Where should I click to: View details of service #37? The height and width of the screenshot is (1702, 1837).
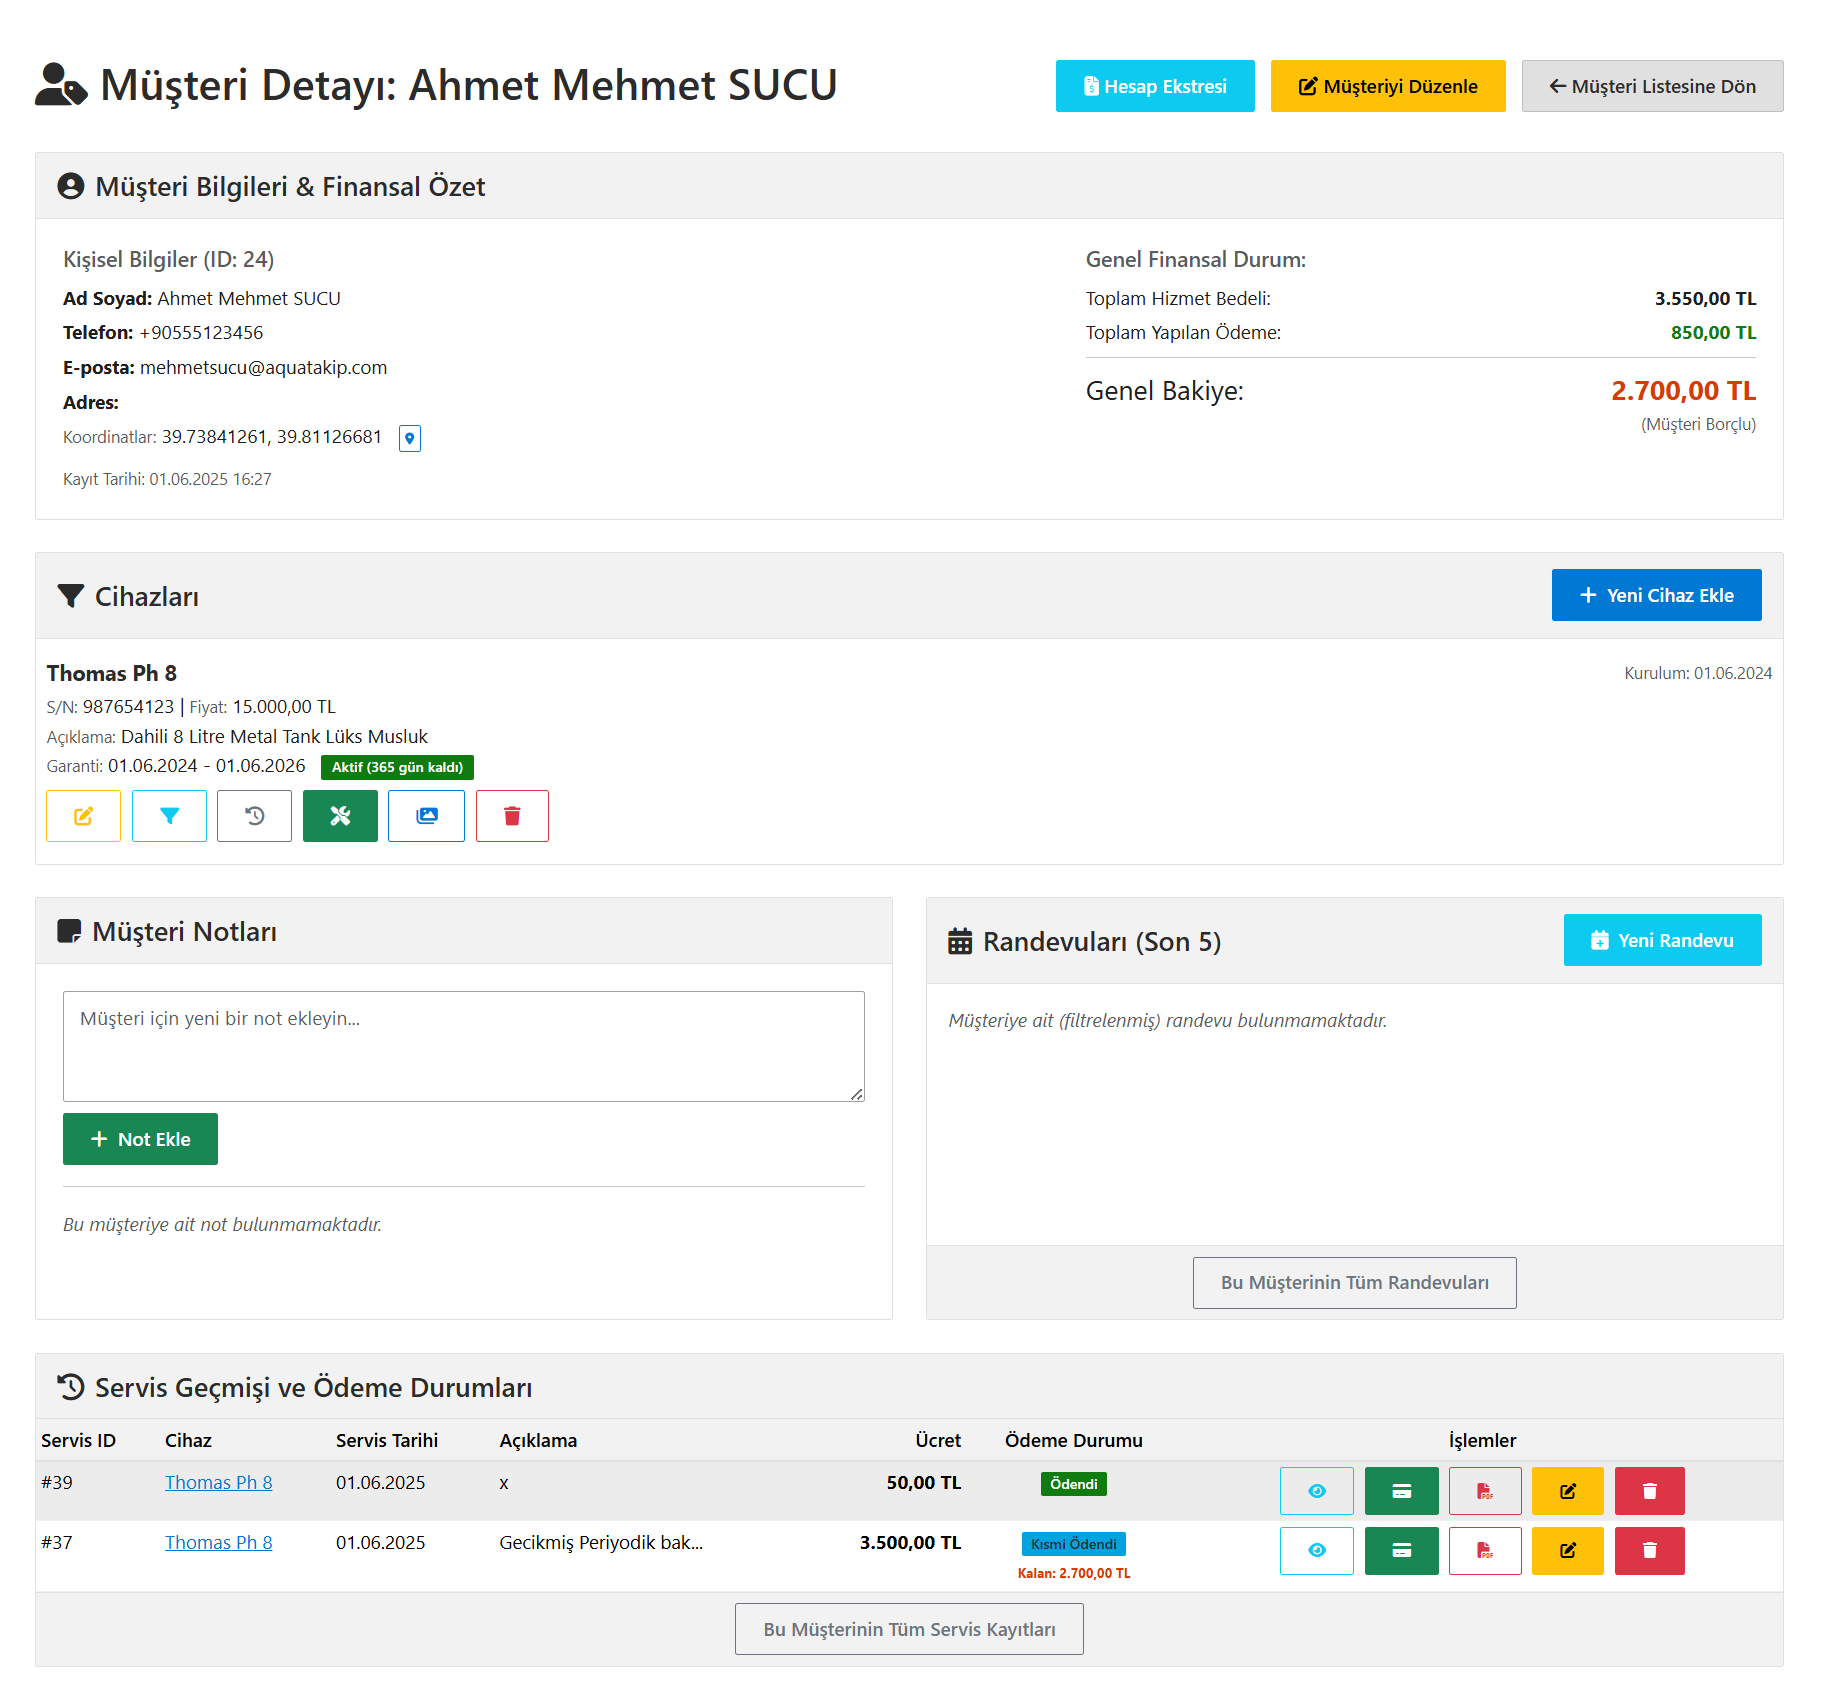[x=1316, y=1551]
